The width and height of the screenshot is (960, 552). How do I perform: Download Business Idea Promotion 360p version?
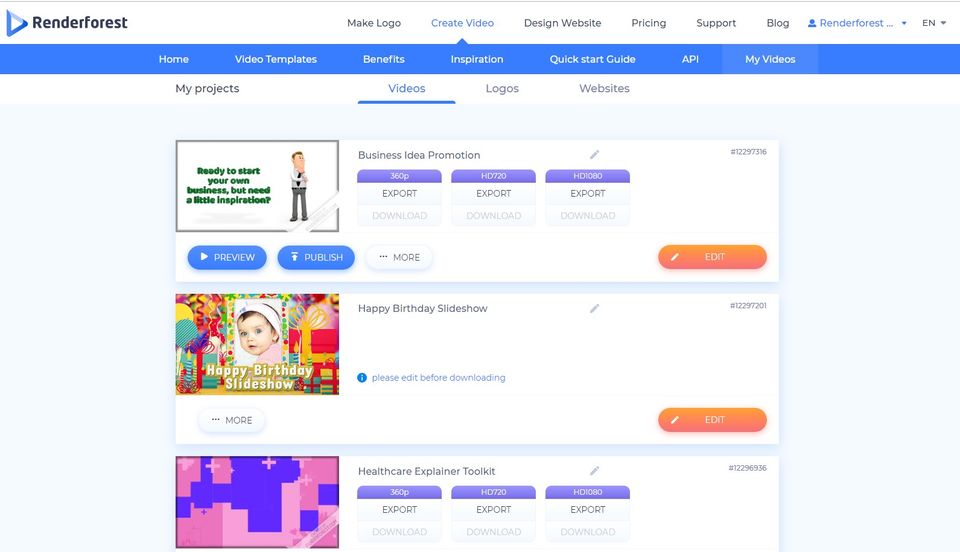(x=399, y=215)
